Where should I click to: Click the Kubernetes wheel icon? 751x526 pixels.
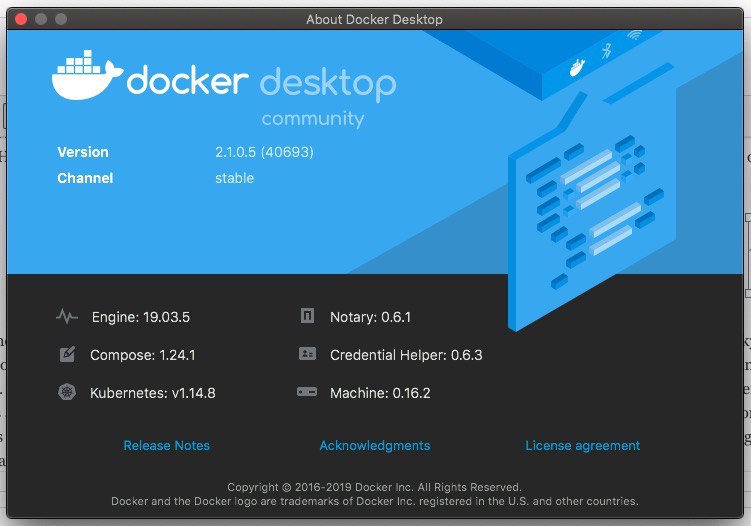pos(67,392)
